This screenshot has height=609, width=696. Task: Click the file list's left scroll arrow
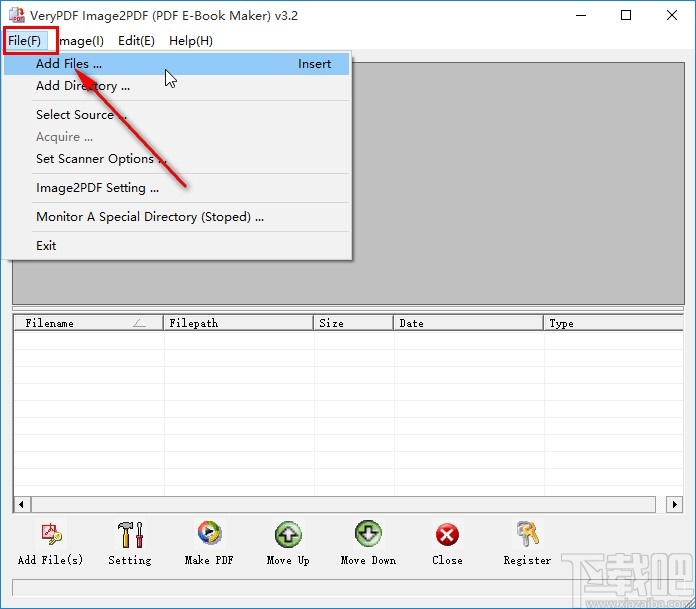coord(22,504)
